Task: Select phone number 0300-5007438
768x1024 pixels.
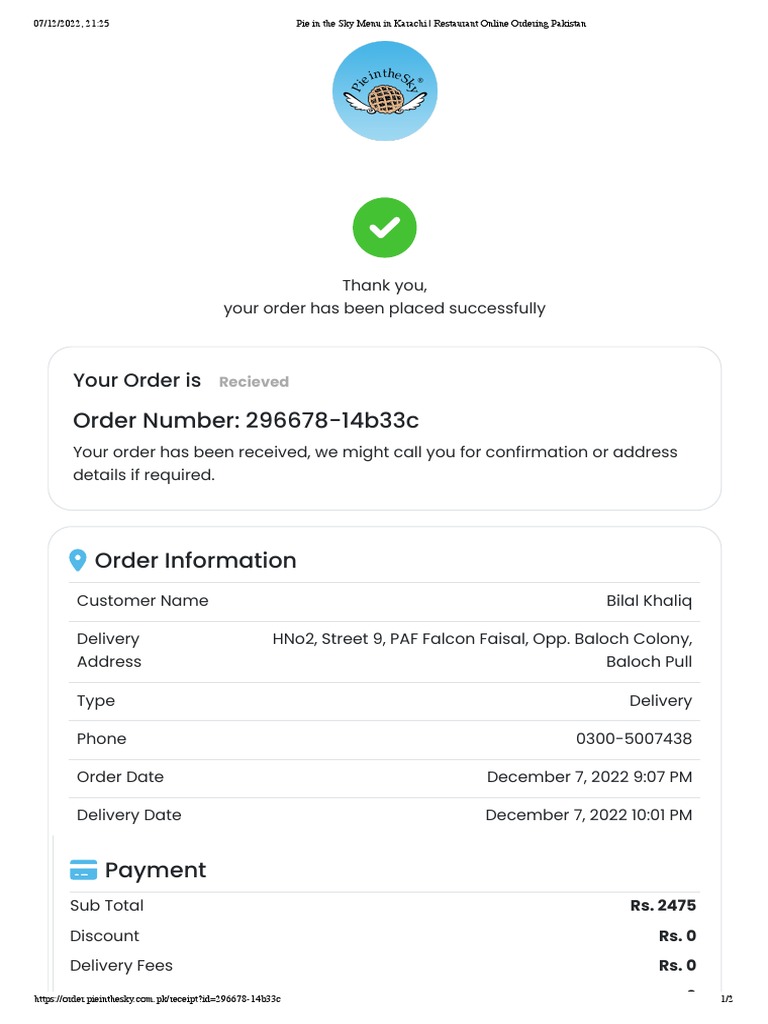Action: [x=634, y=739]
